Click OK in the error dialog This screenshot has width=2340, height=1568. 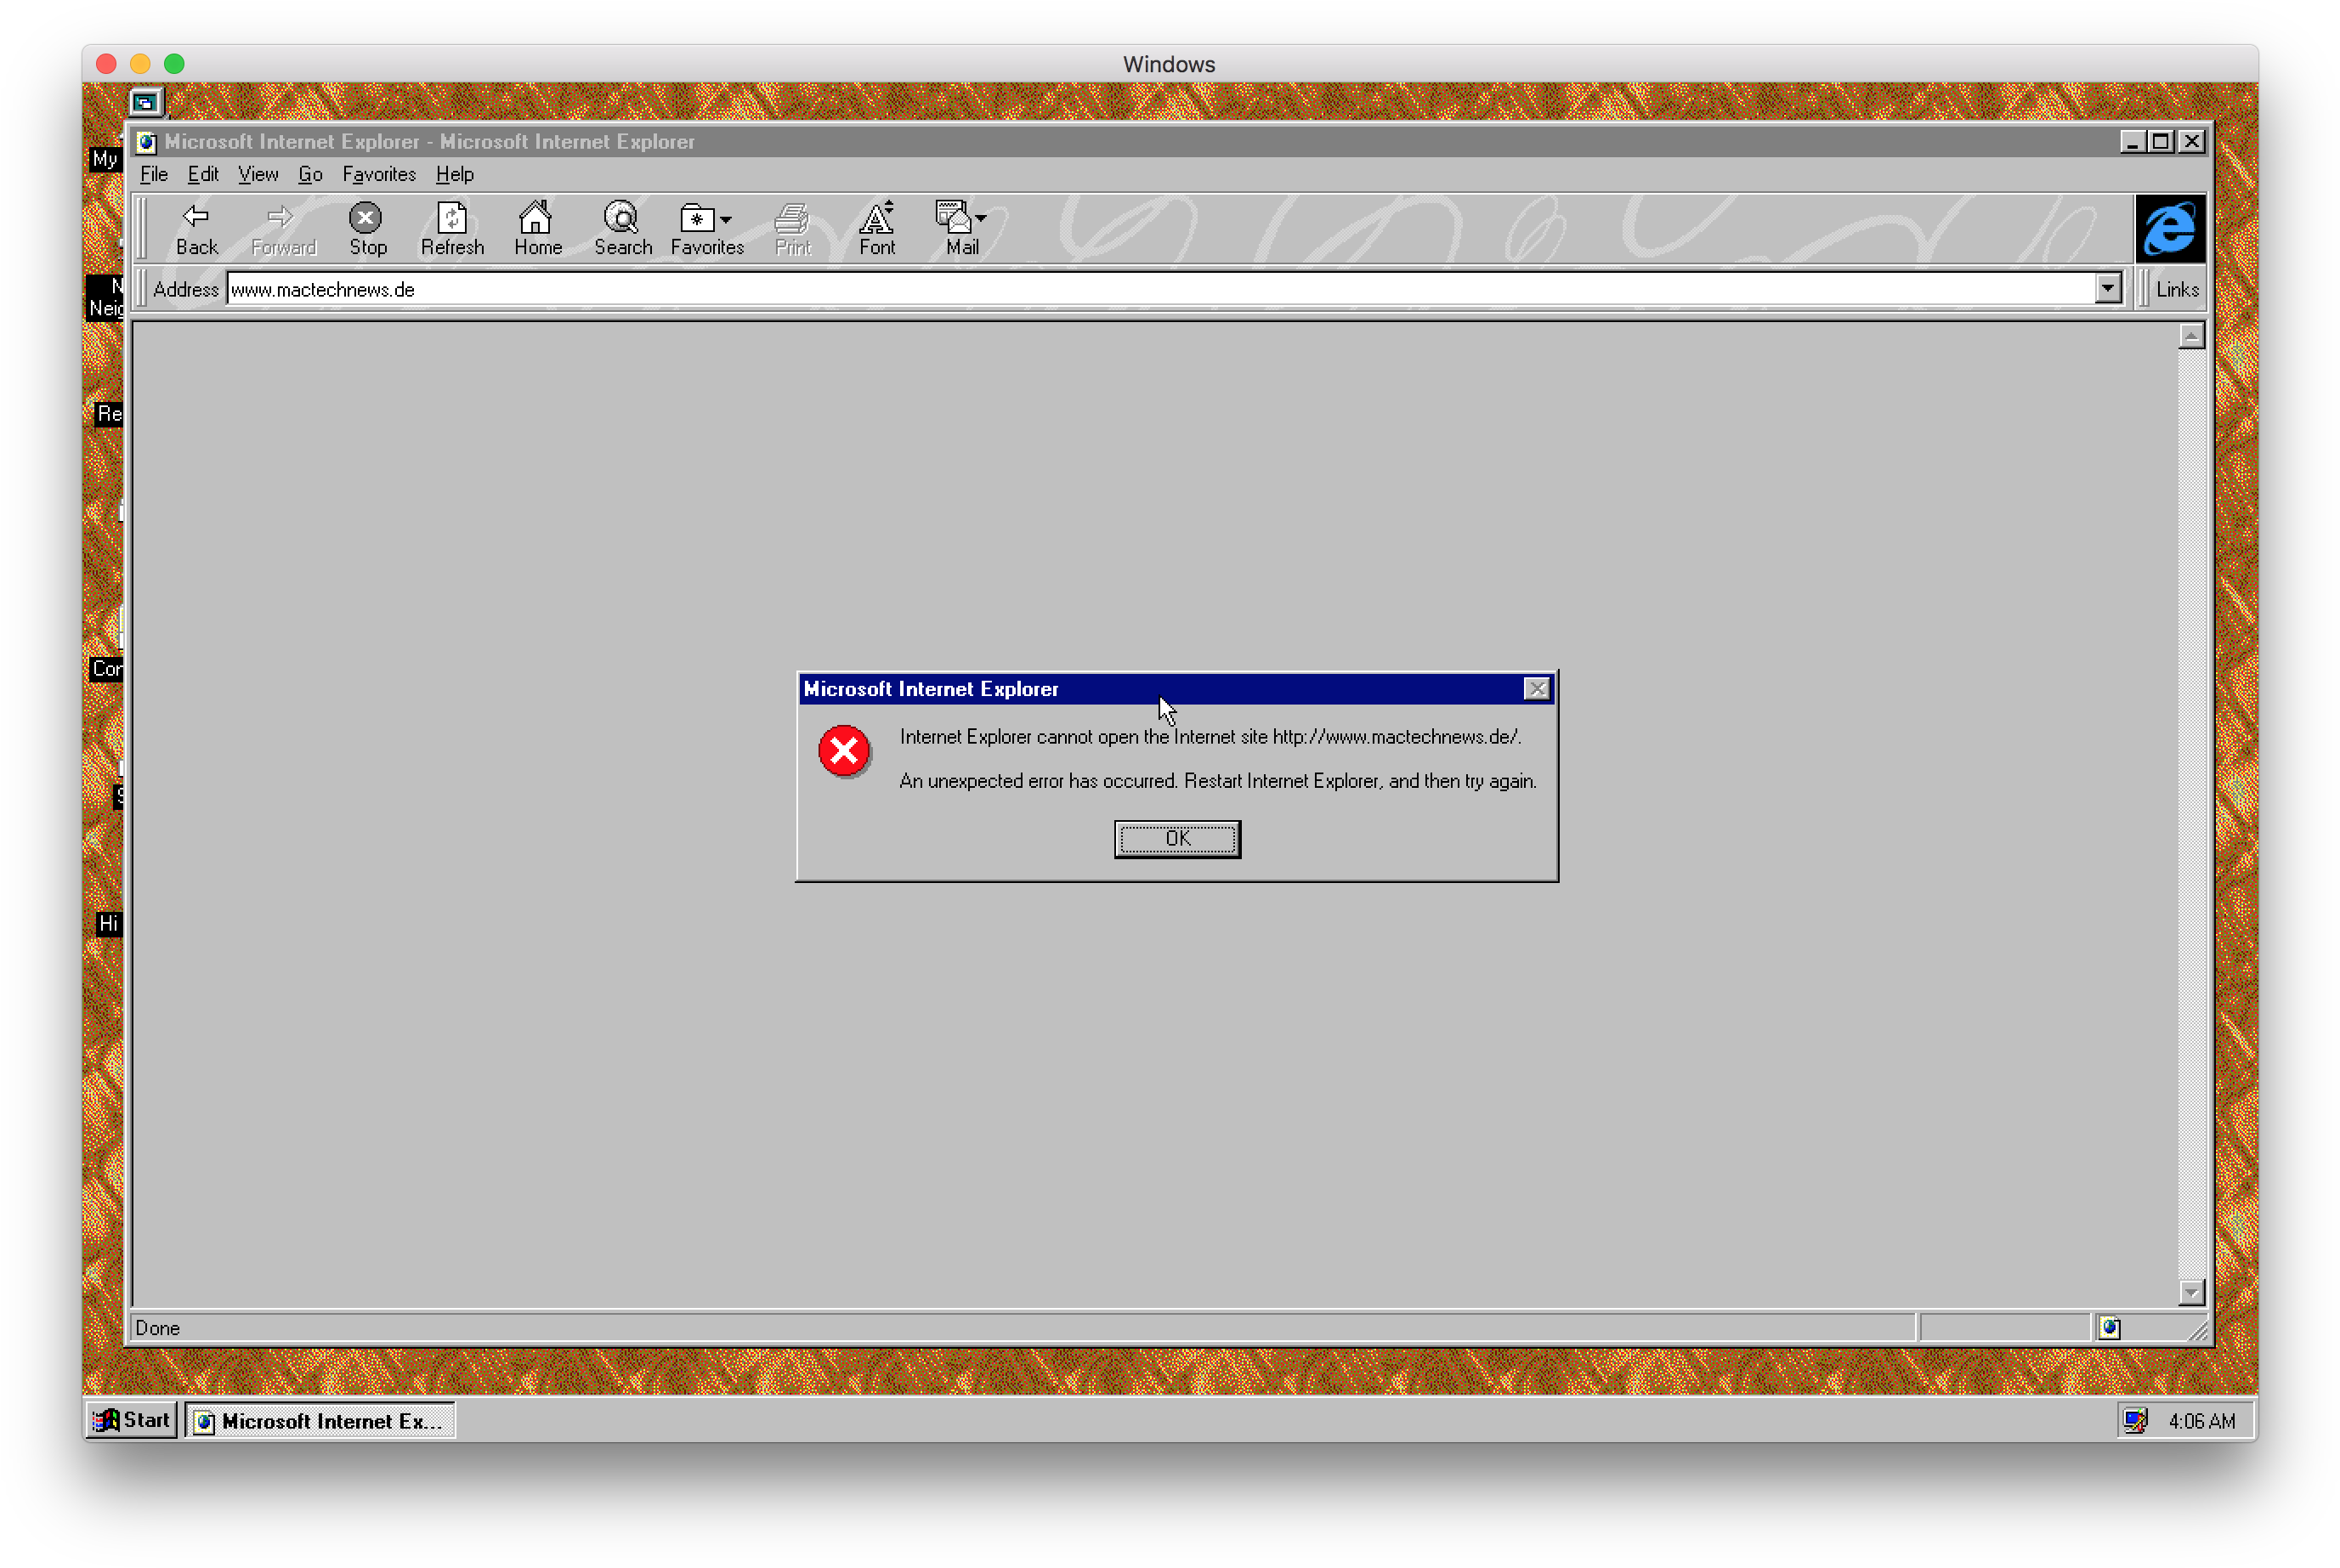[x=1177, y=839]
